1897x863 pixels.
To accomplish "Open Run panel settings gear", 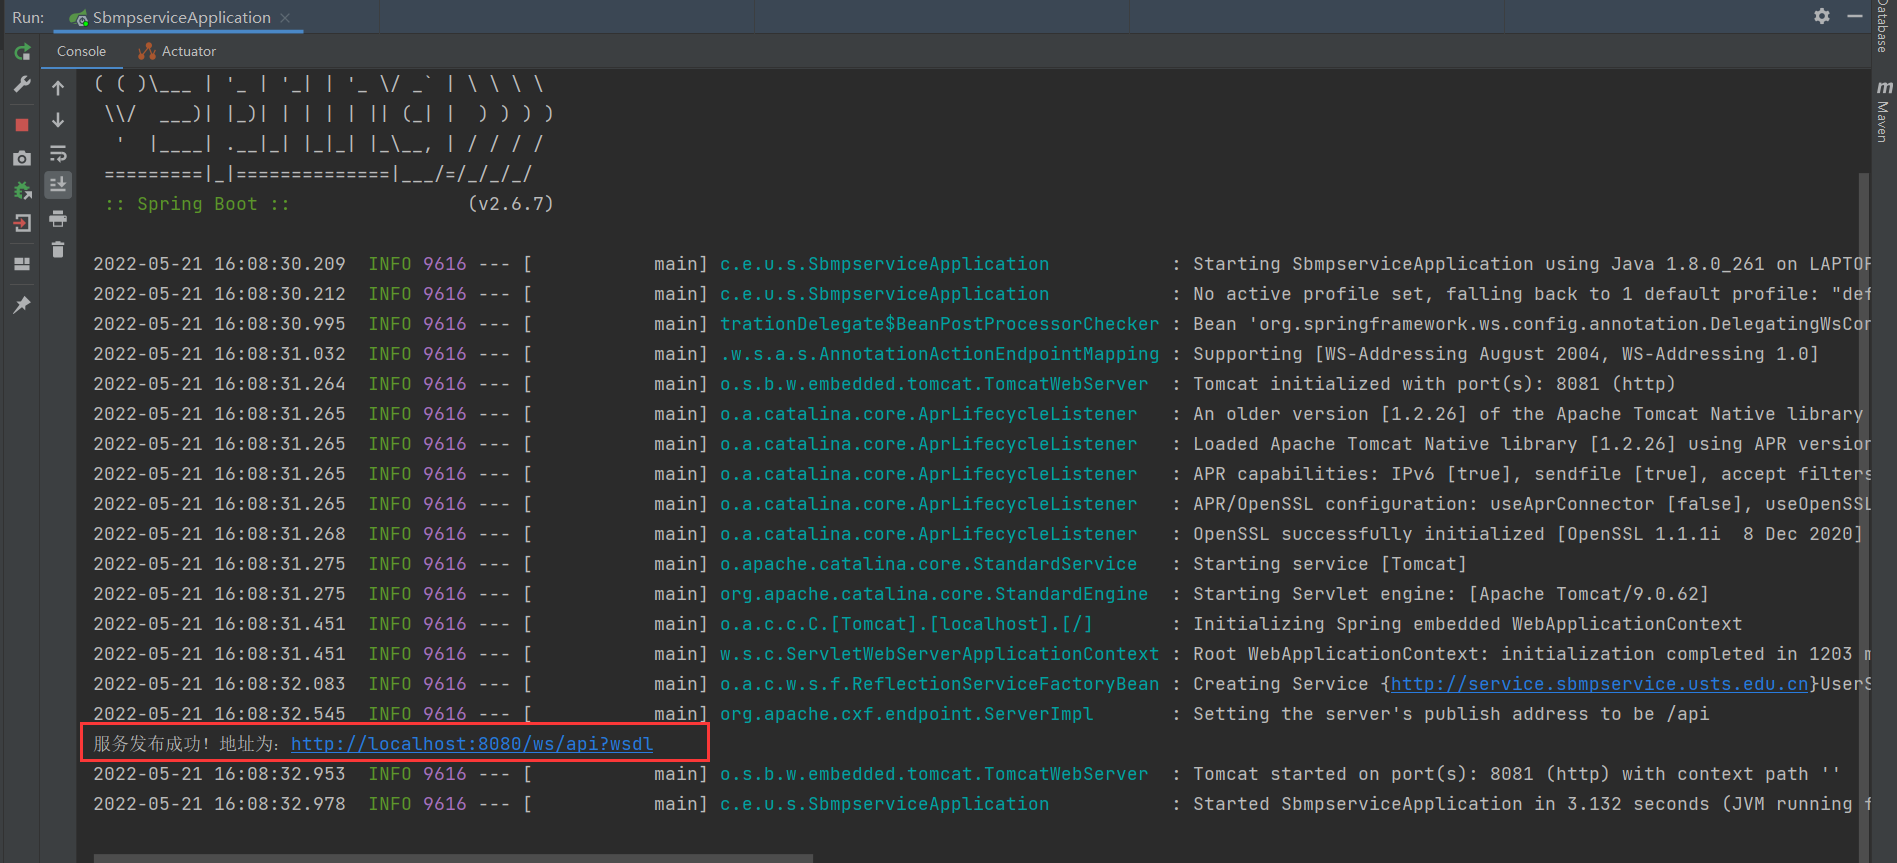I will (1822, 16).
